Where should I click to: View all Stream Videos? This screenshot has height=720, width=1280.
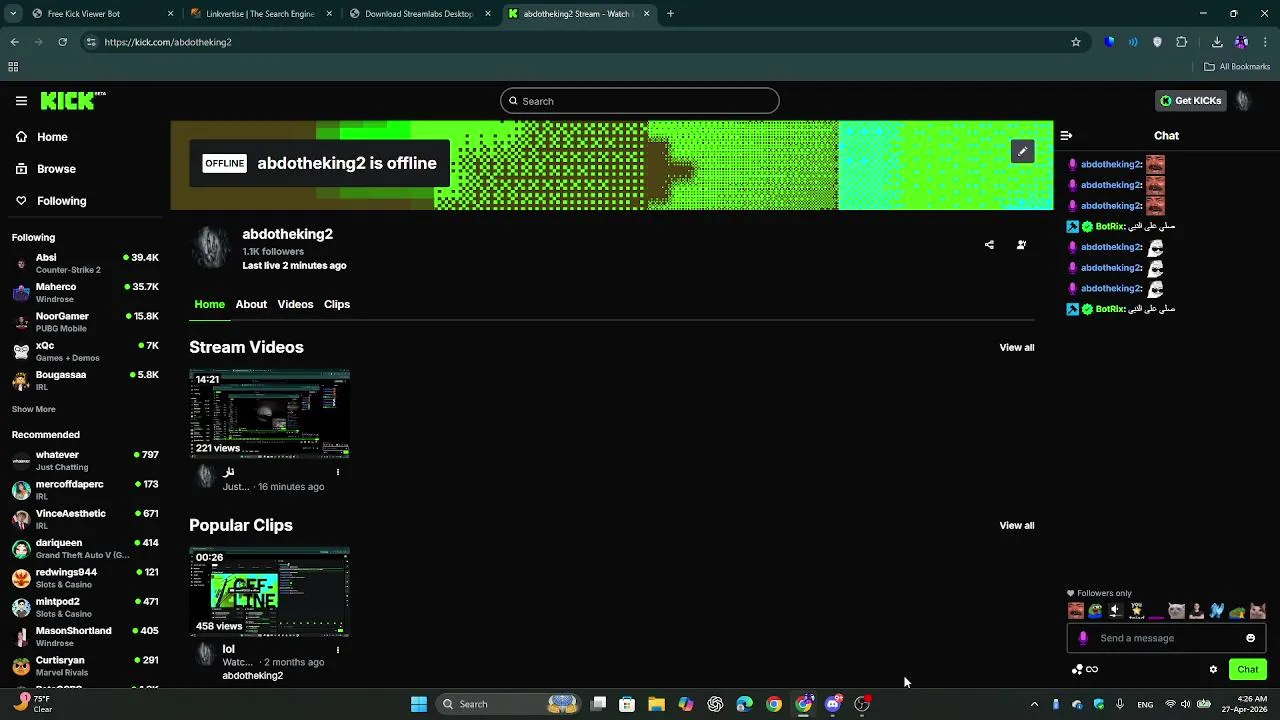pos(1017,347)
